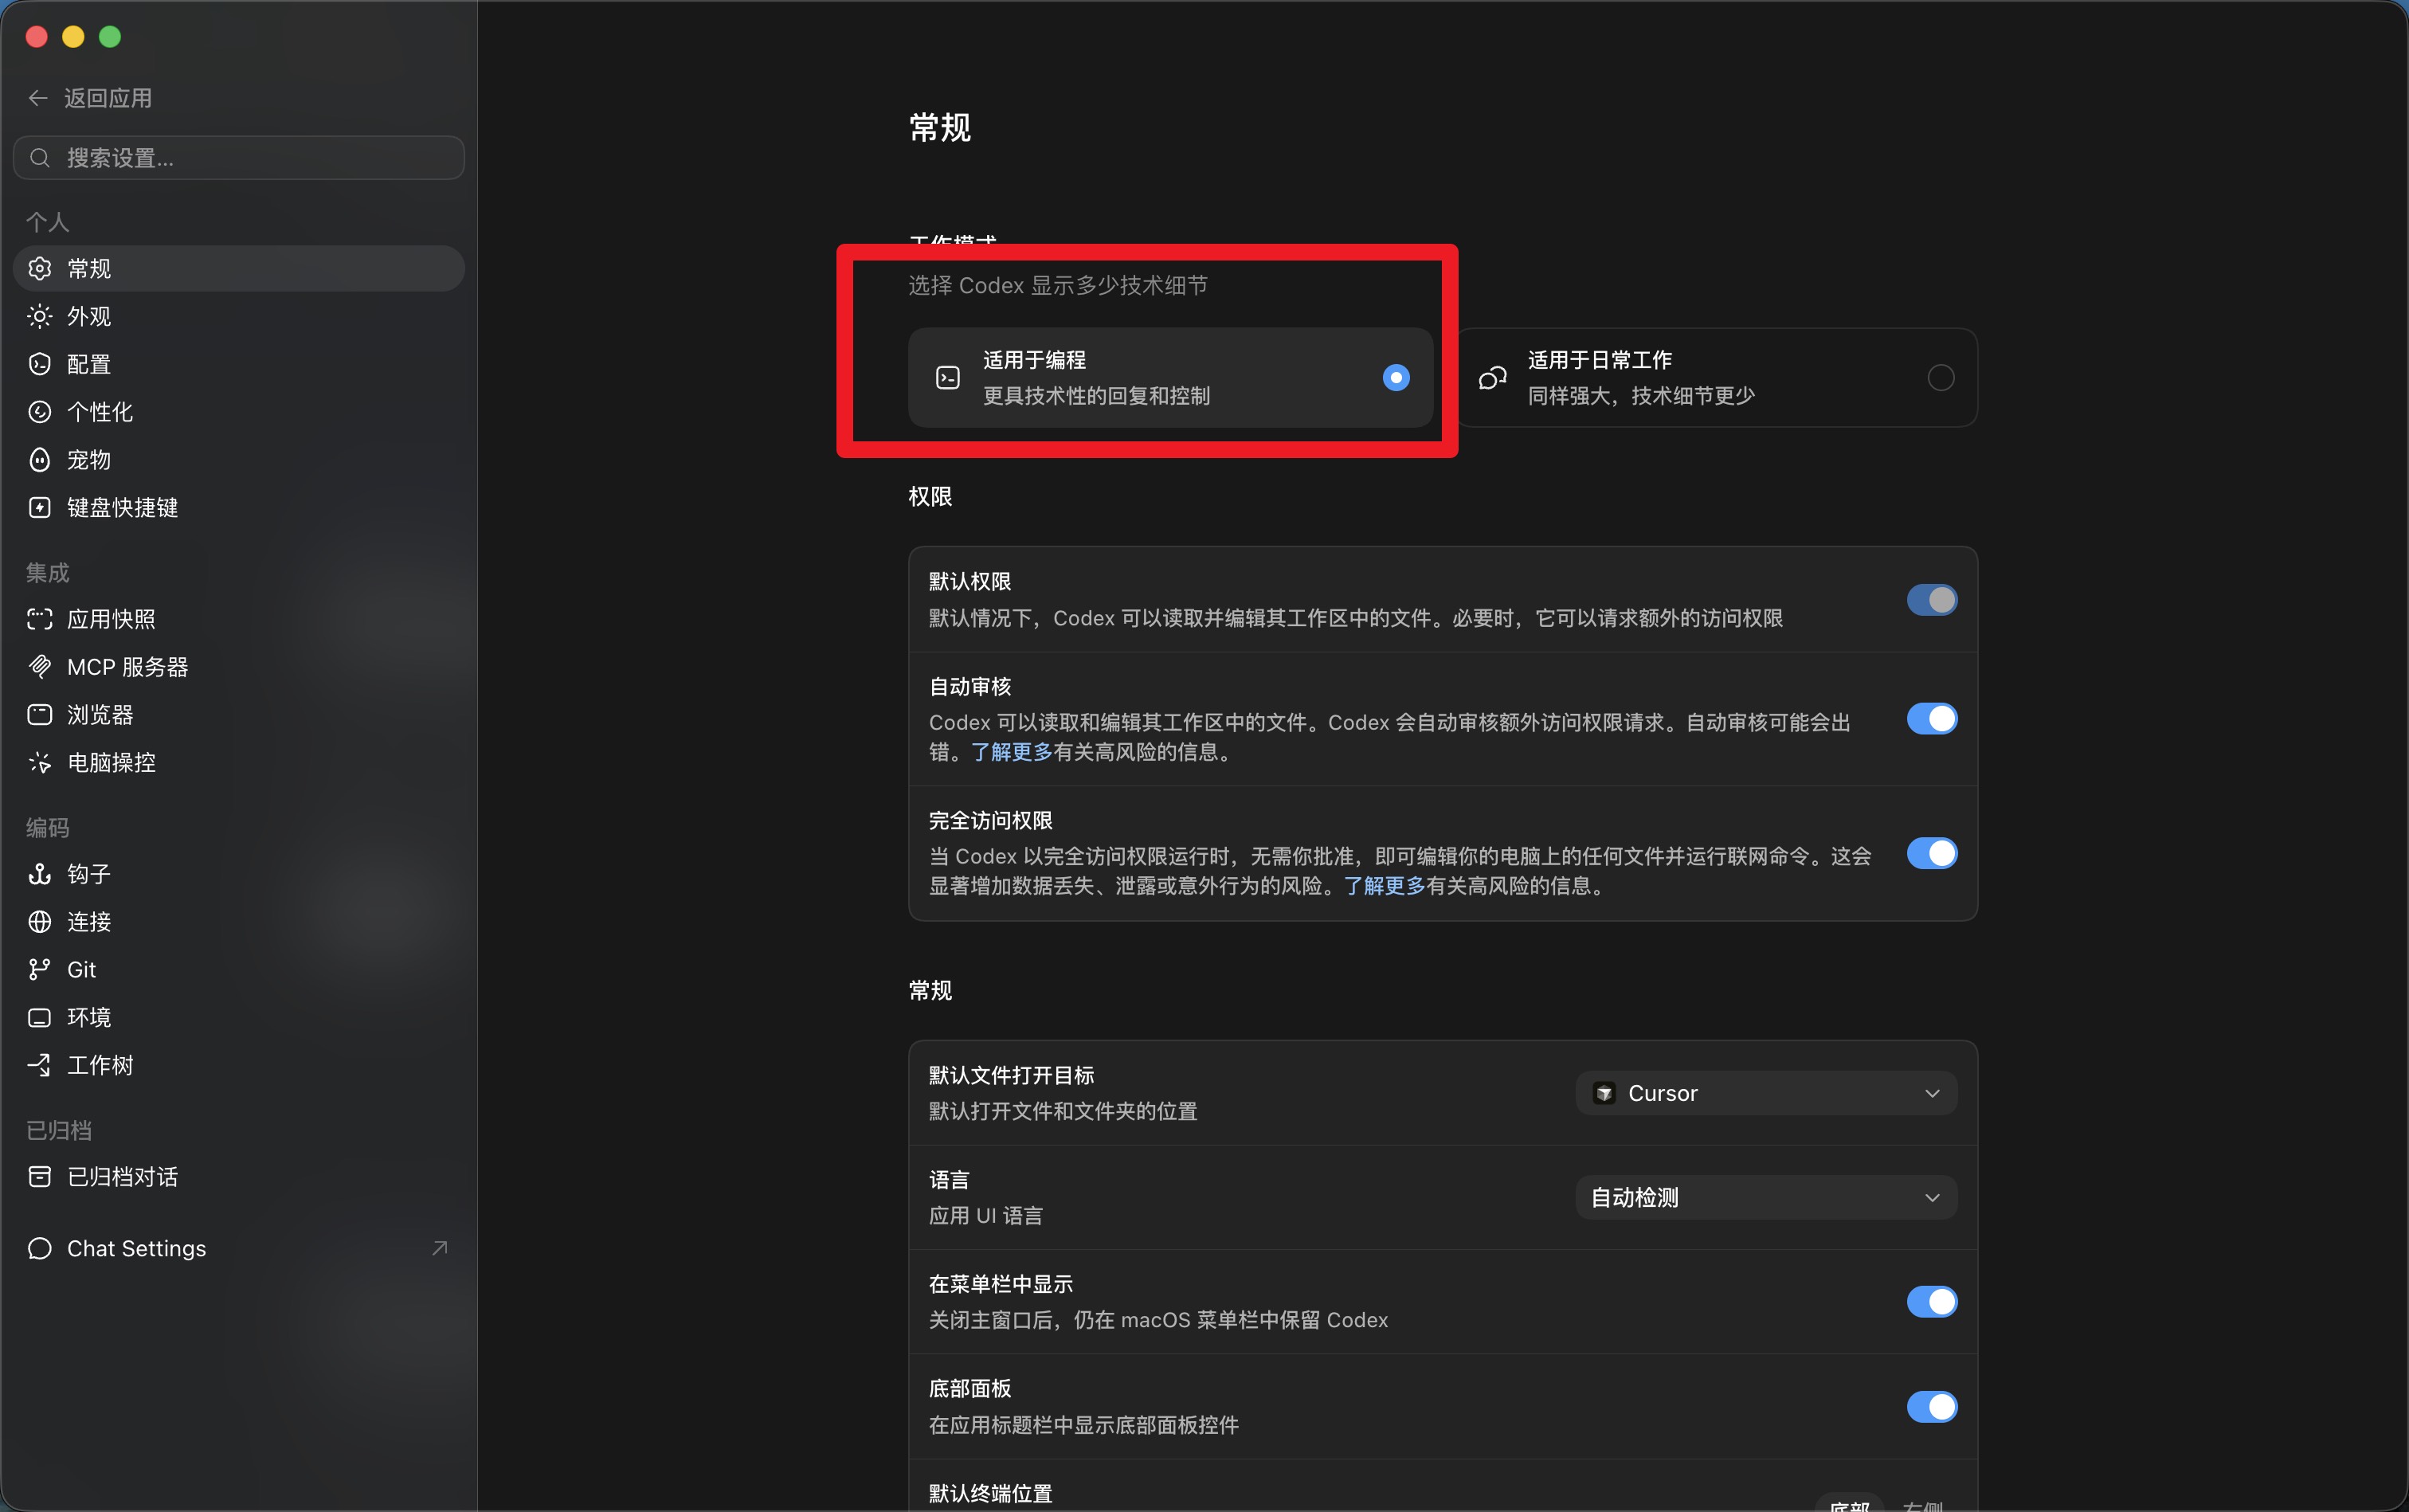This screenshot has height=1512, width=2409.
Task: Open the 语言 自动检测 dropdown
Action: pos(1766,1198)
